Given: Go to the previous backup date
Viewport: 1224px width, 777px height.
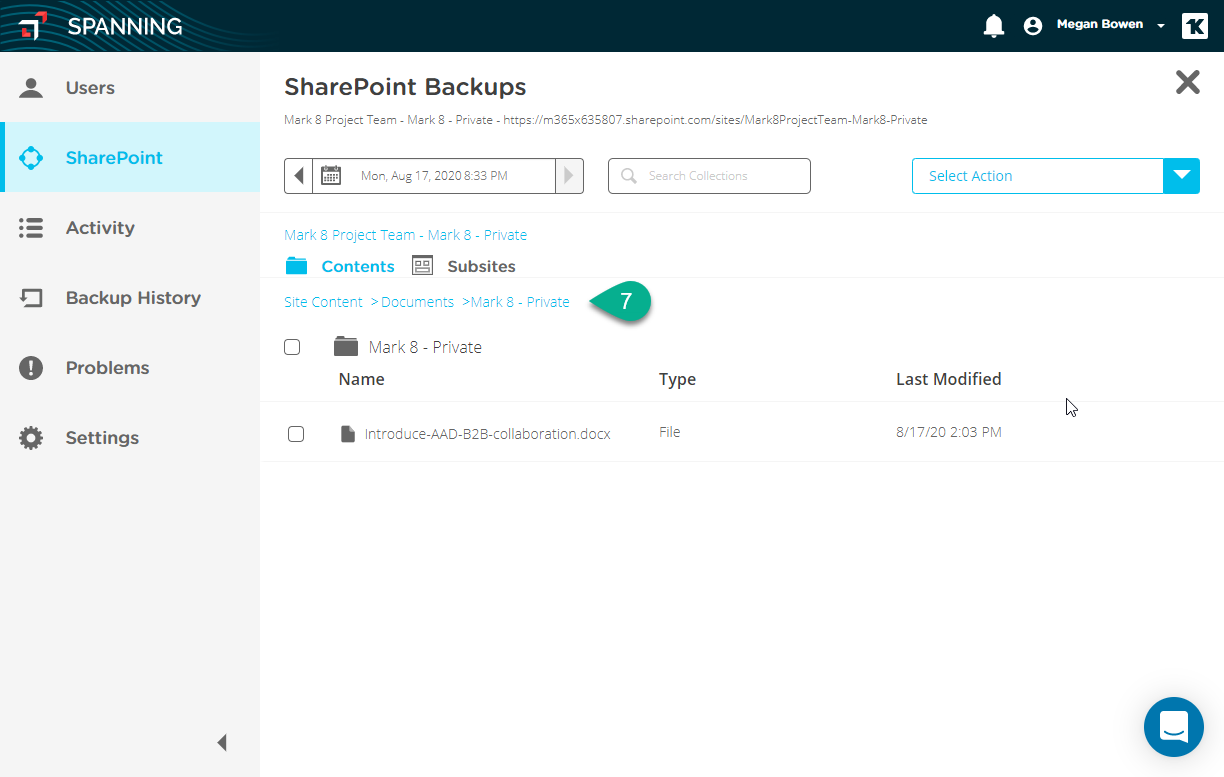Looking at the screenshot, I should coord(298,176).
